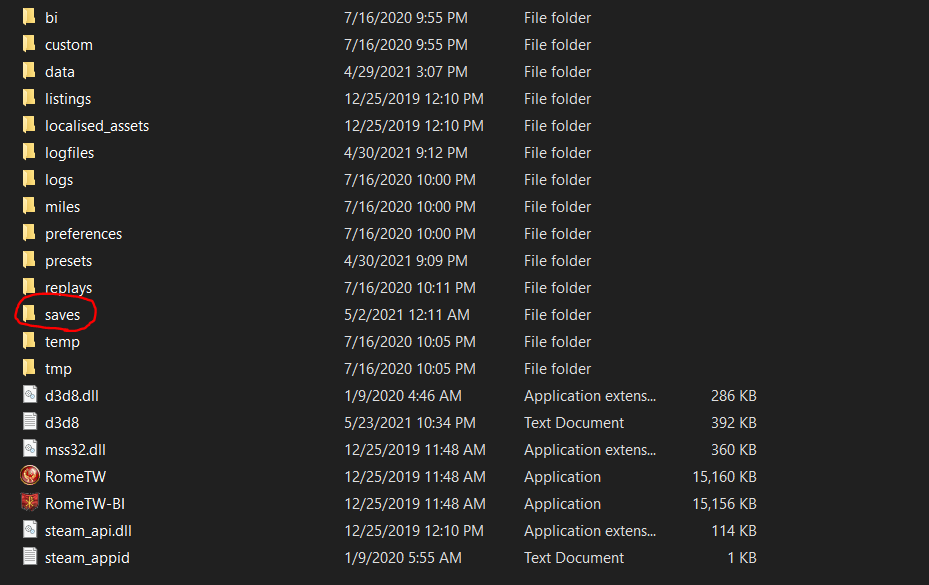
Task: Select the listings folder name
Action: click(68, 99)
